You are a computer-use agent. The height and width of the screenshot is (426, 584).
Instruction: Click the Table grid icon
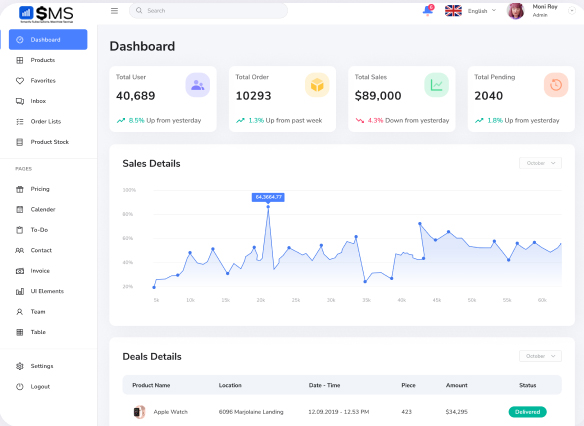20,332
